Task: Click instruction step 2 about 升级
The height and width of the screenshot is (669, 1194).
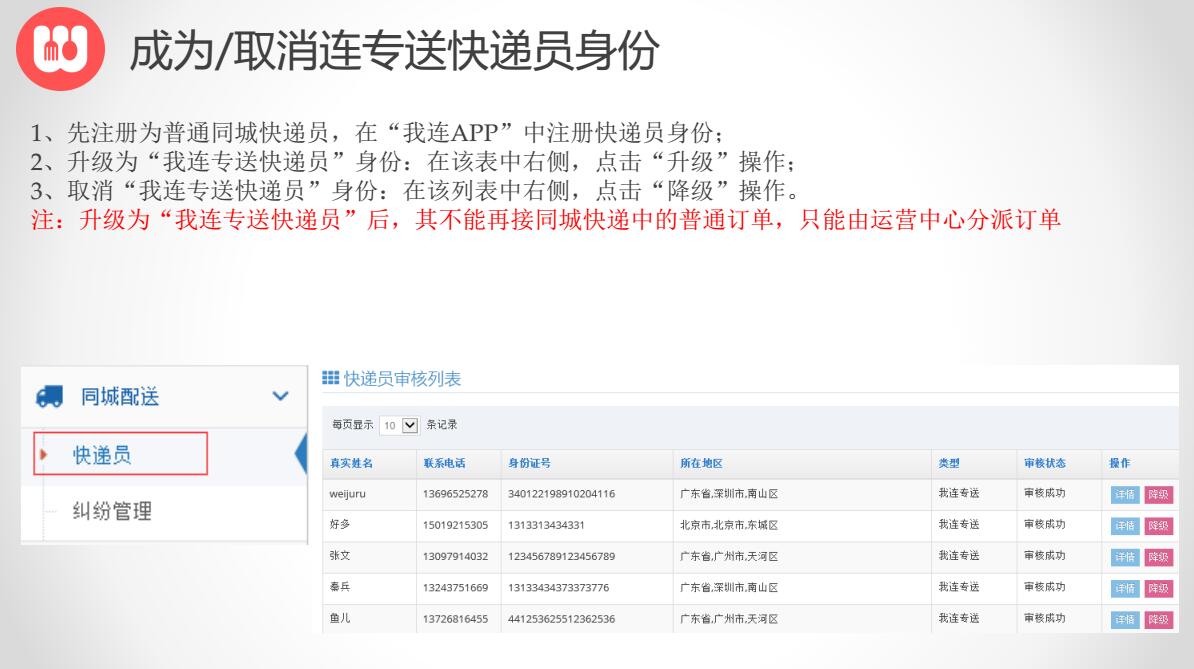Action: pos(413,162)
